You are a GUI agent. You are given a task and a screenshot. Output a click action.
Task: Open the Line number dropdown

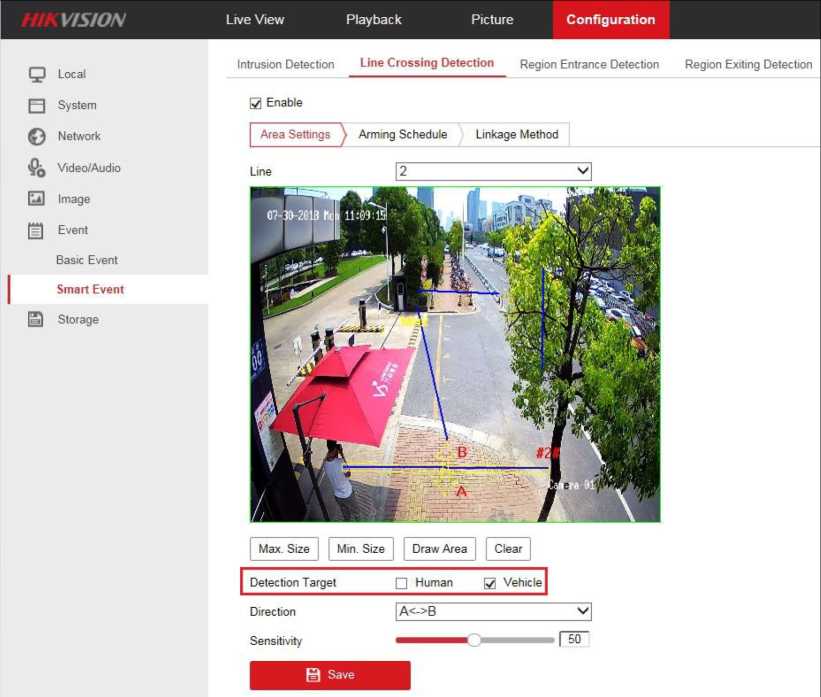point(493,172)
